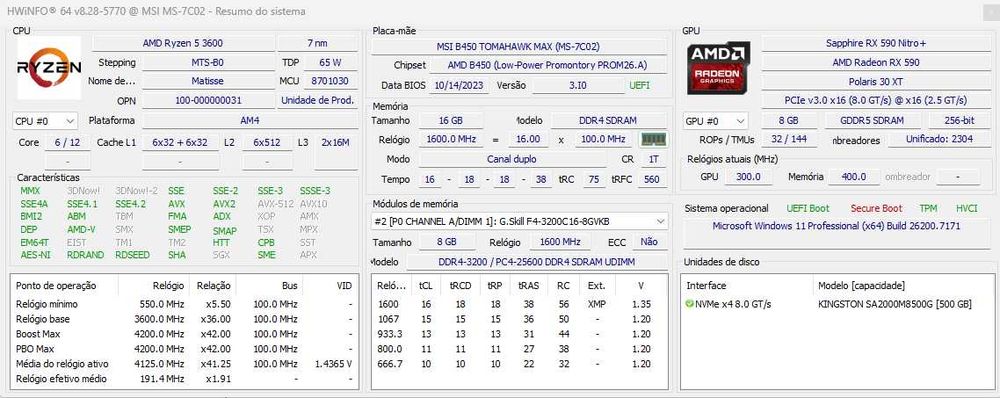Click the green memory module icon

tap(653, 139)
